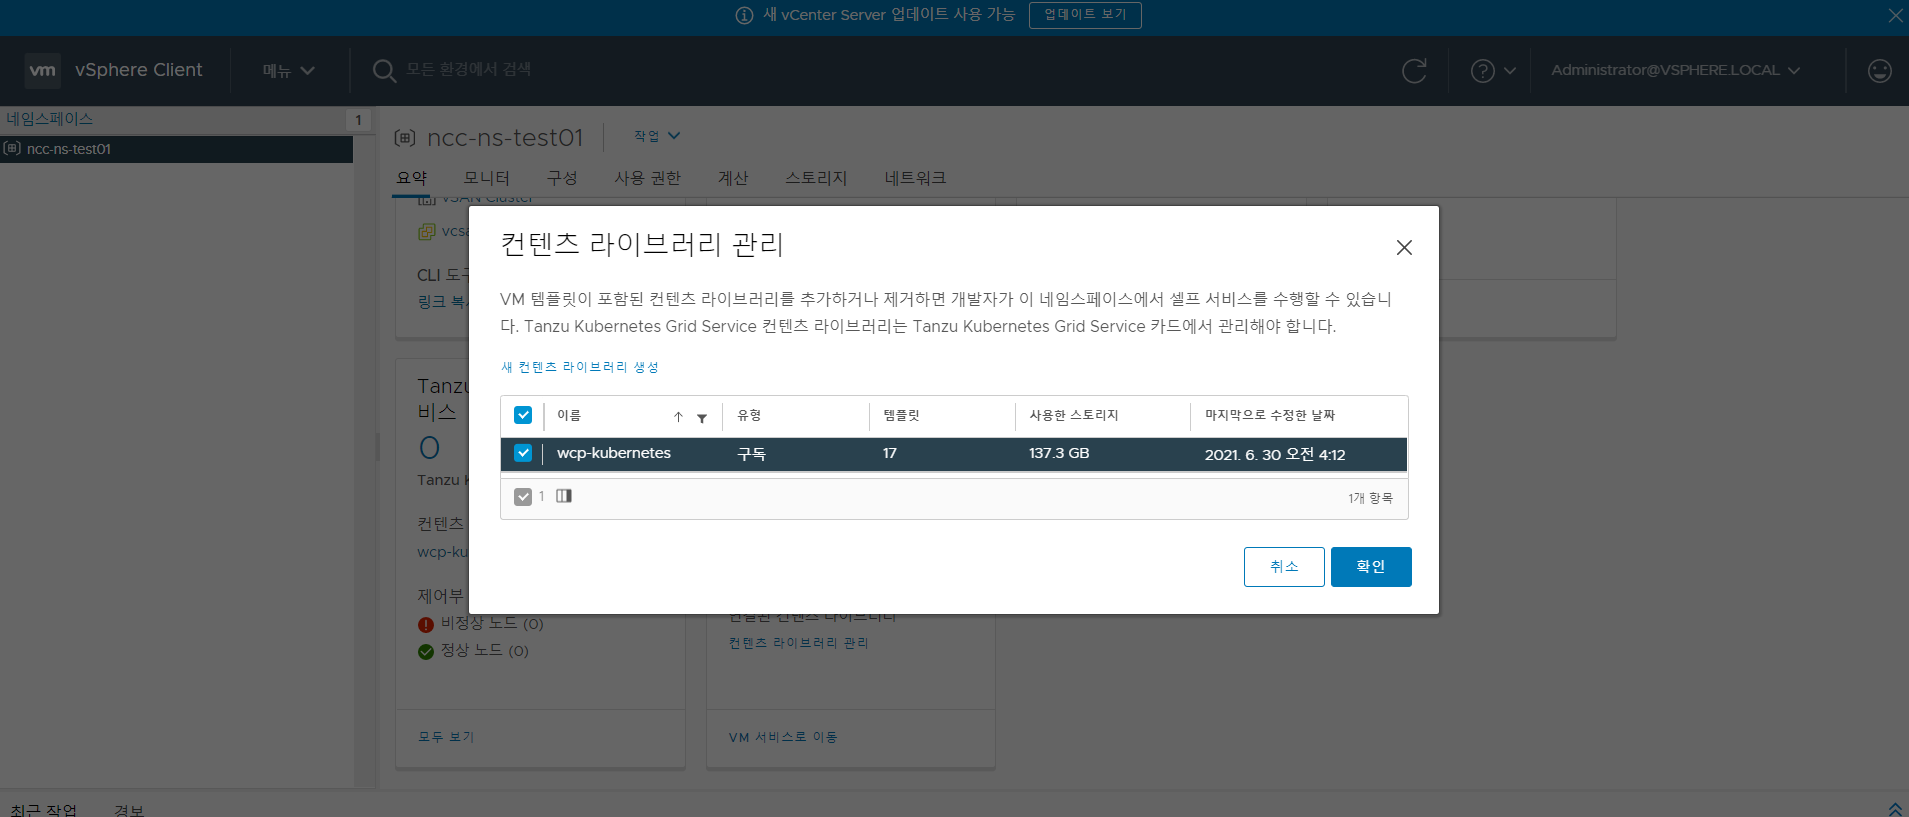Click the 마지막으로 수정한 날짜 column header
Image resolution: width=1909 pixels, height=817 pixels.
(1270, 415)
